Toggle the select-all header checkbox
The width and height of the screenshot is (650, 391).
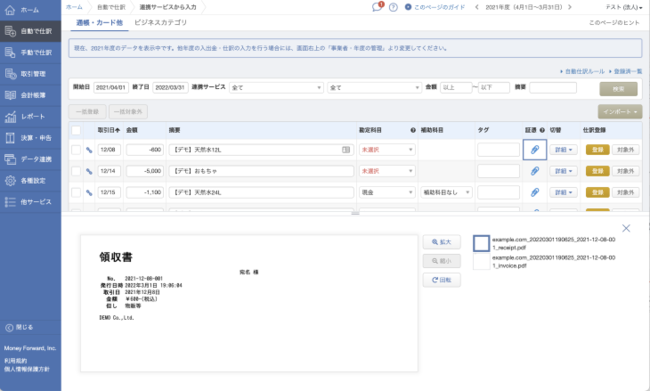point(76,130)
